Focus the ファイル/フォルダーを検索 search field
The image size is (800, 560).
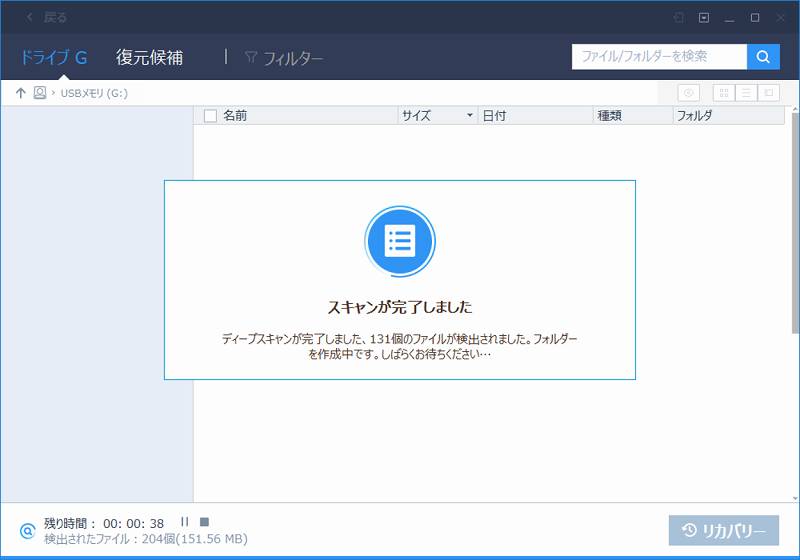659,57
